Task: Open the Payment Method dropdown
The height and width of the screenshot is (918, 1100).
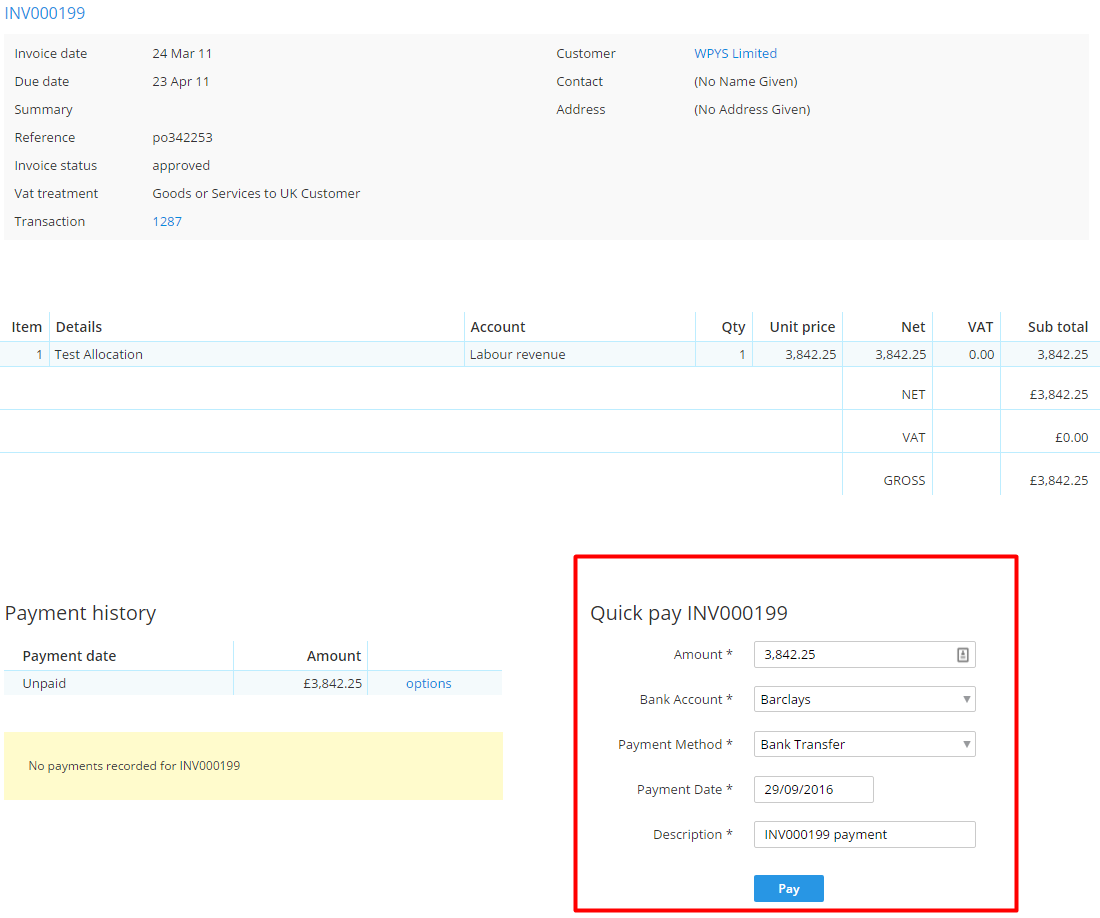Action: (x=864, y=744)
